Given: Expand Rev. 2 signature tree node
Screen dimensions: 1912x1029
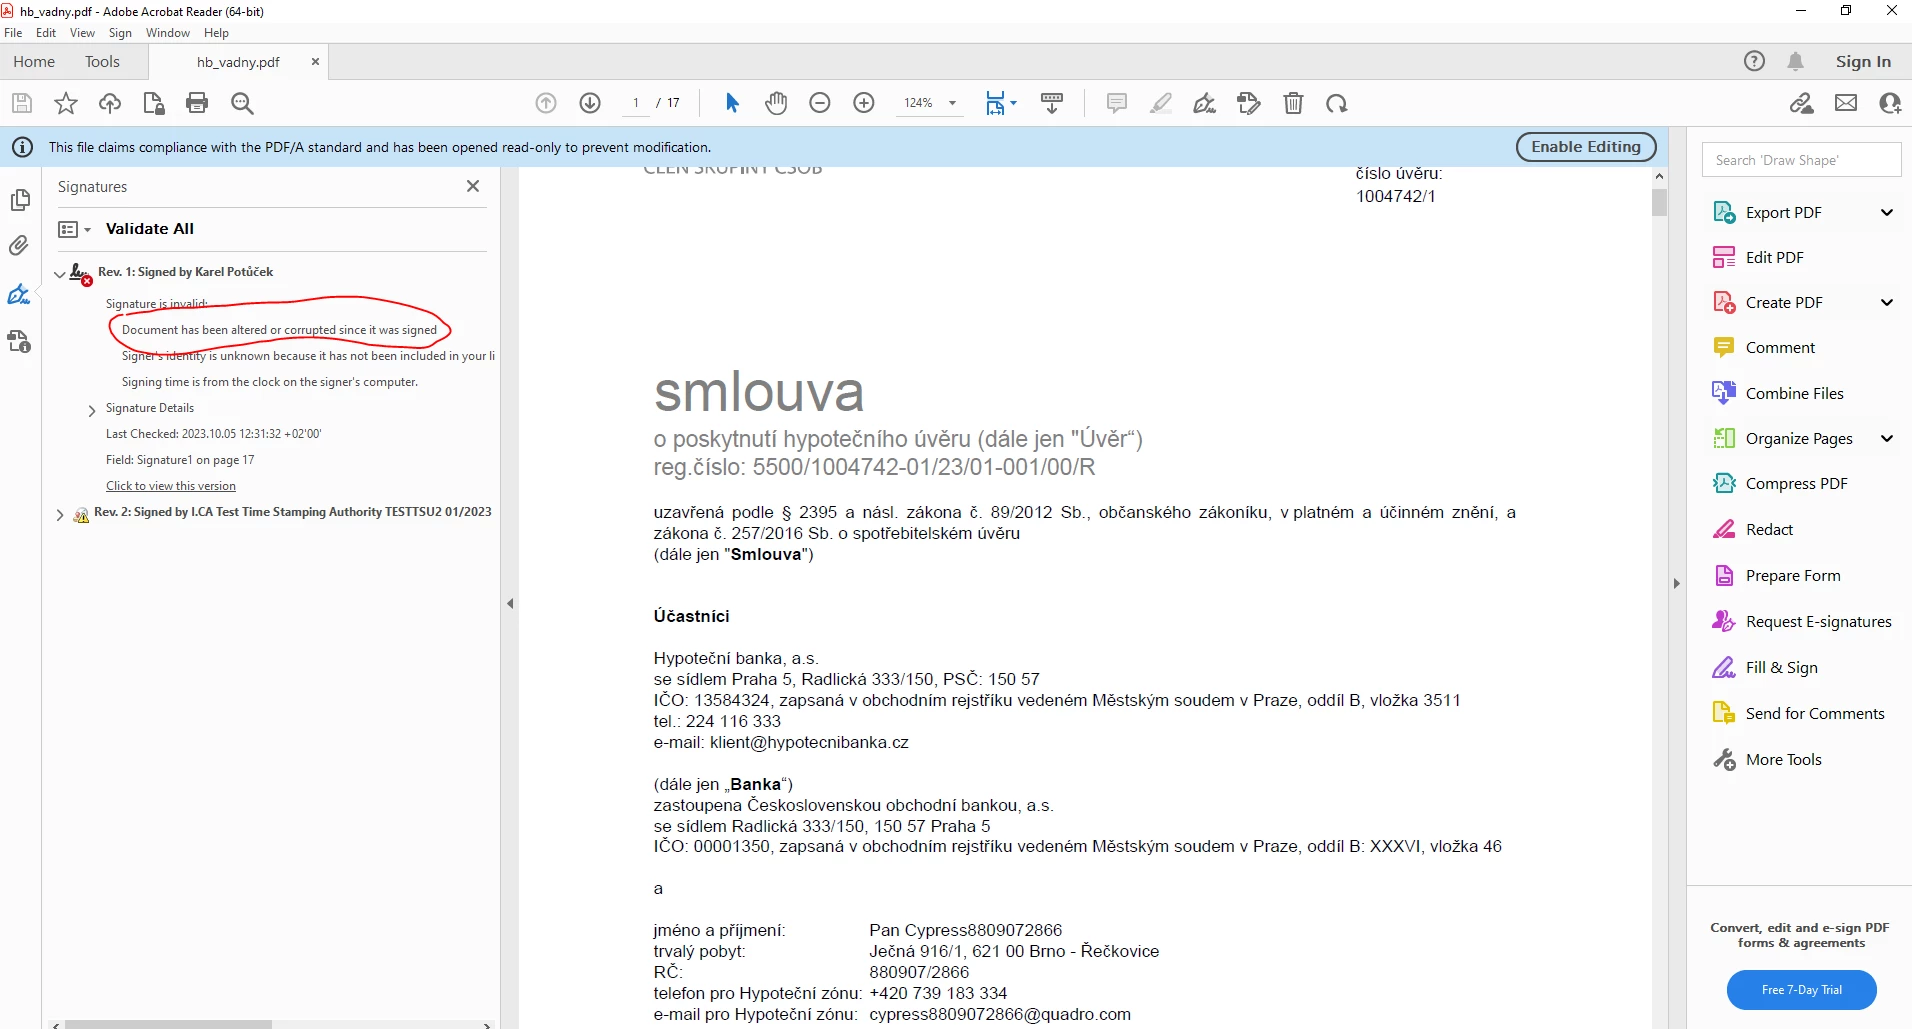Looking at the screenshot, I should coord(60,515).
